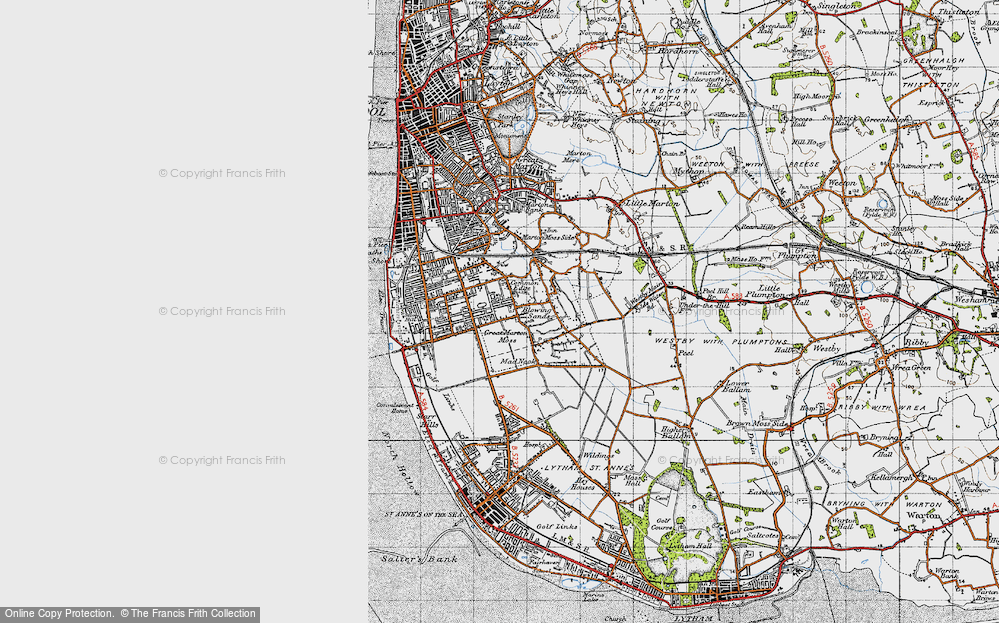Click the red 'B.5261' road number

pyautogui.click(x=510, y=404)
